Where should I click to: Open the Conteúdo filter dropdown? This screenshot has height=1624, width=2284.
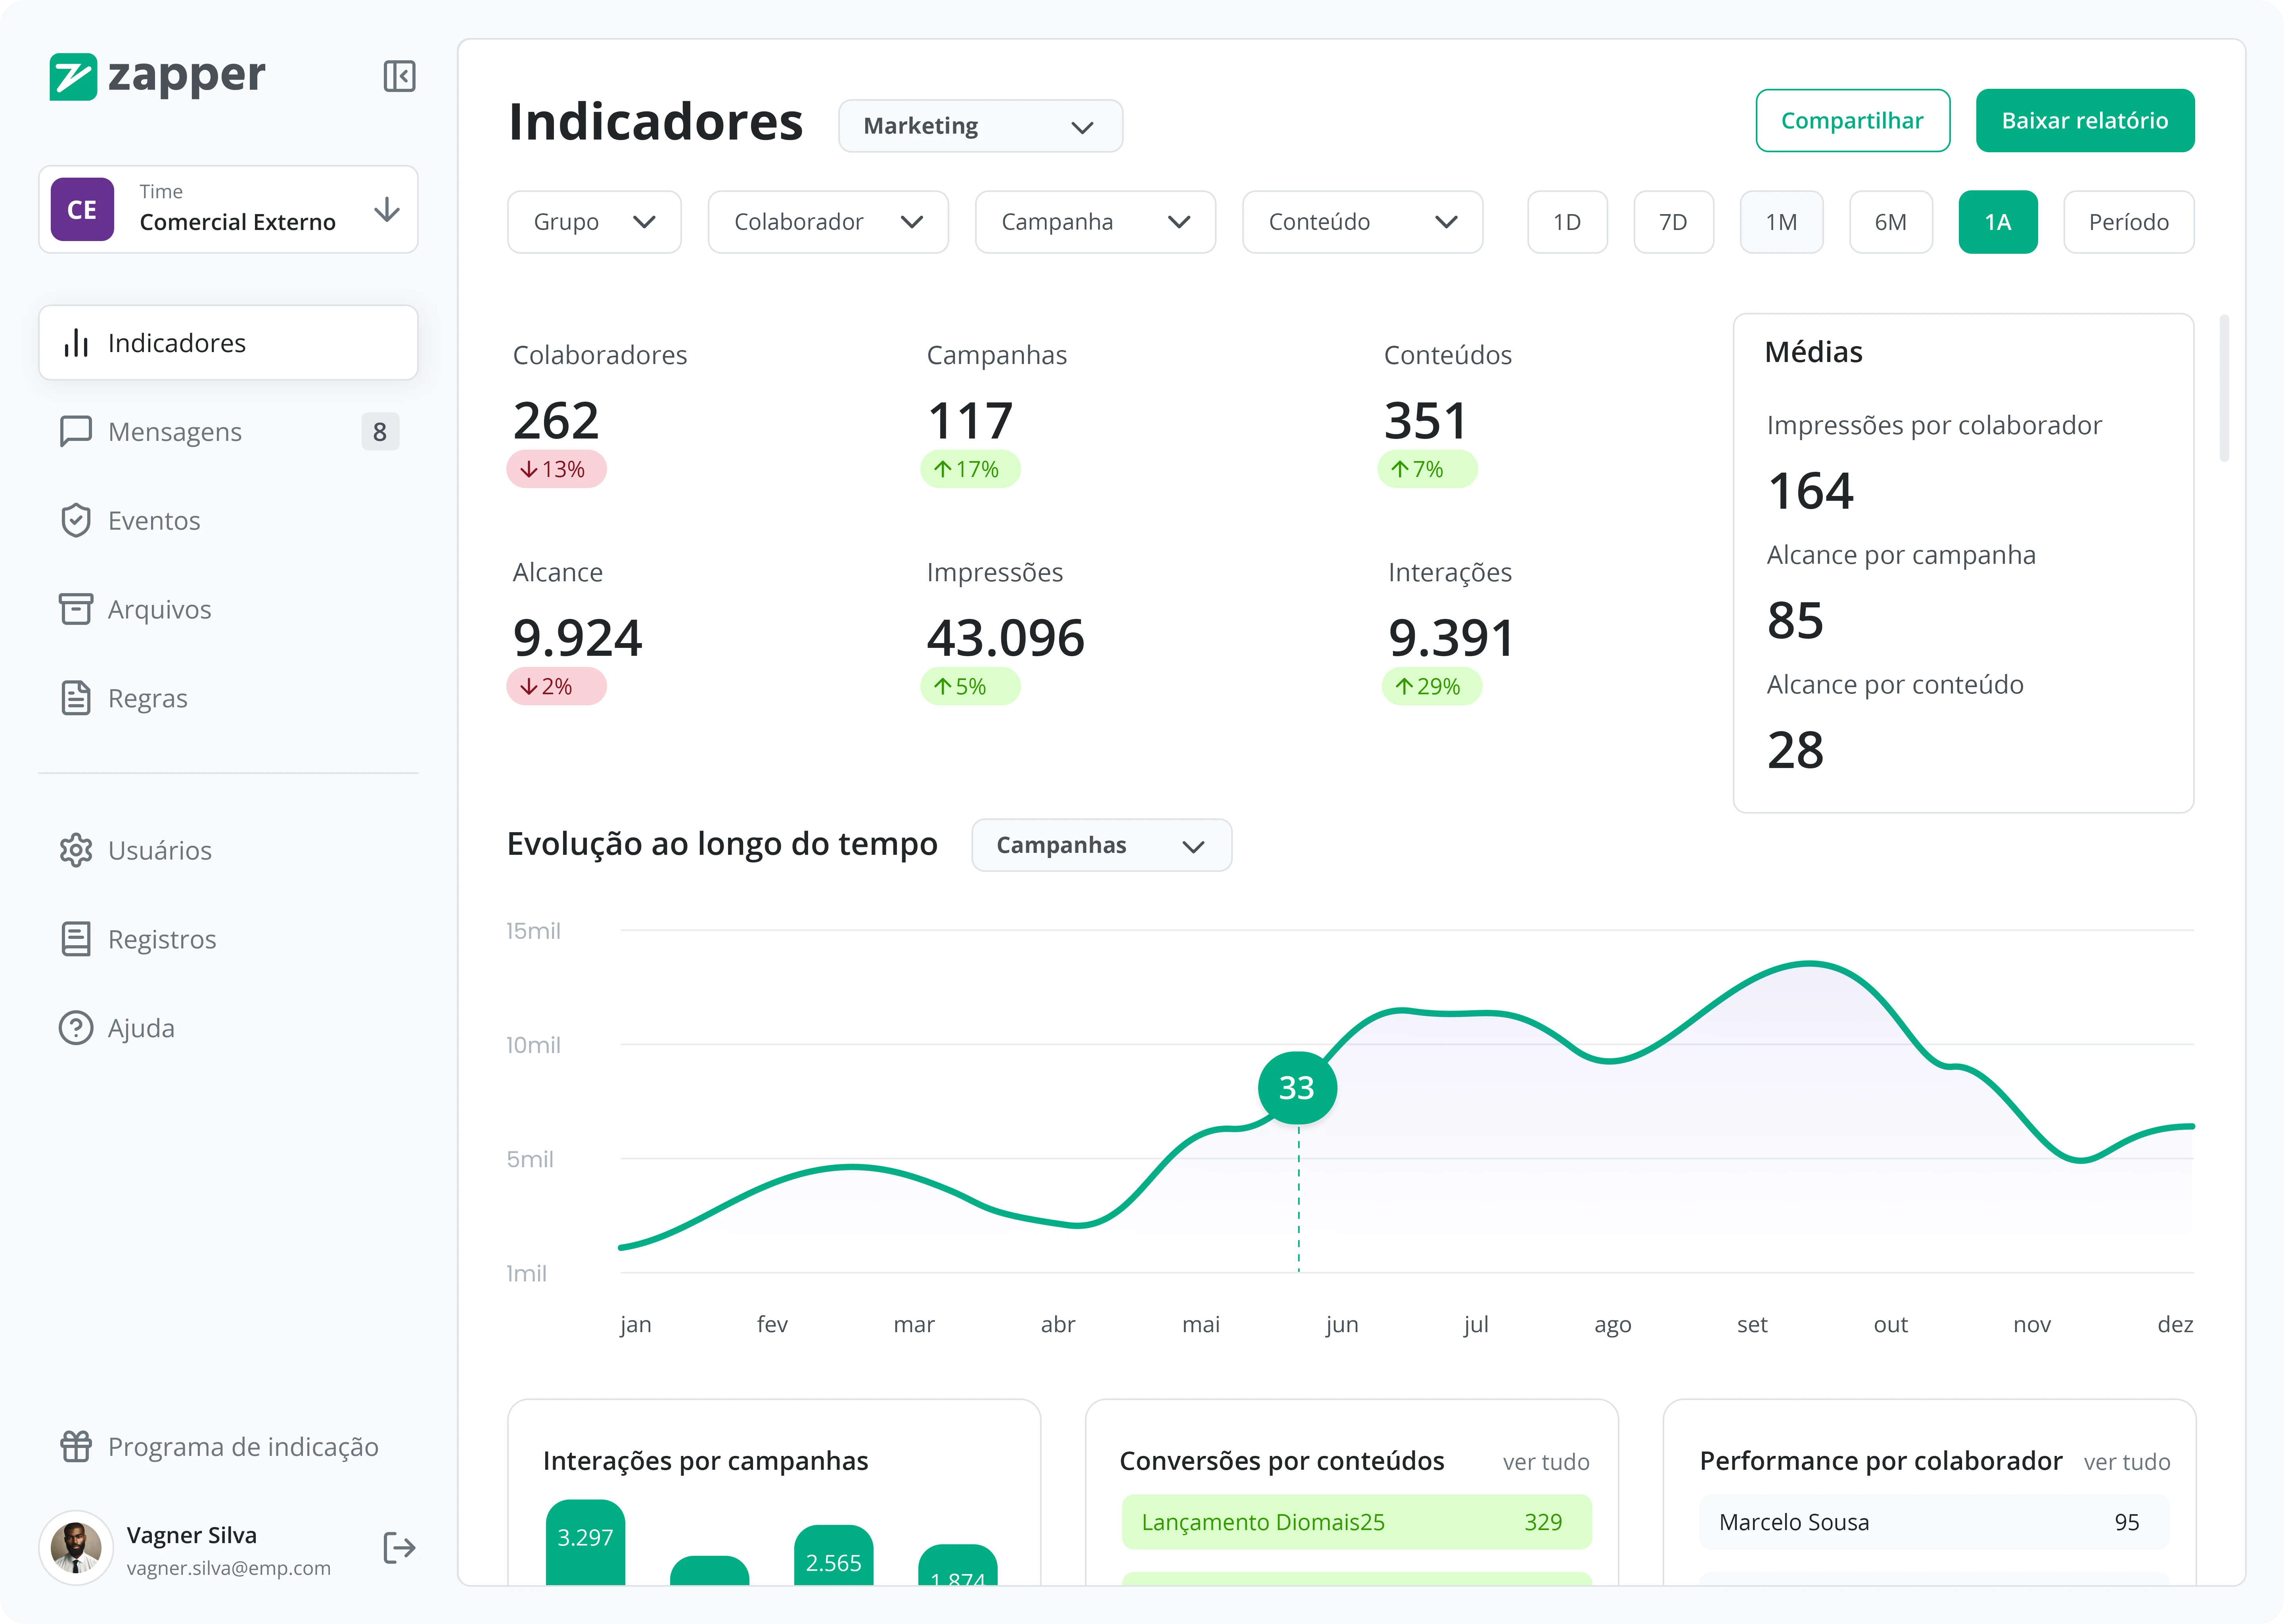1362,222
